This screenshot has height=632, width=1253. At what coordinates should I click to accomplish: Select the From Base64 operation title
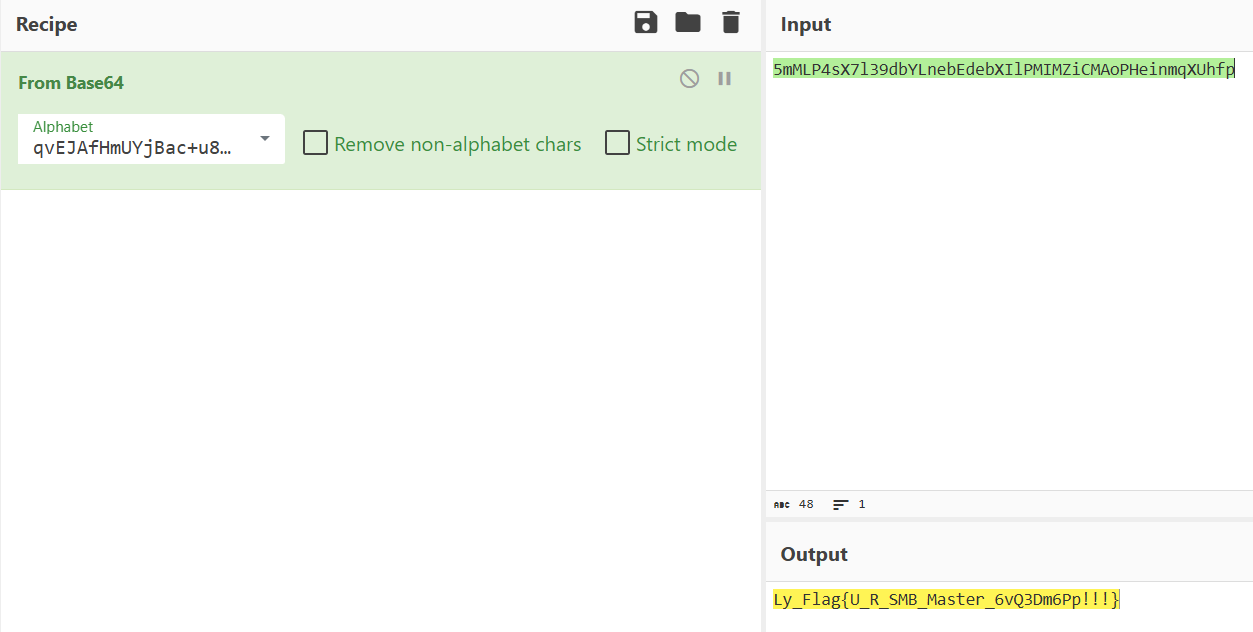click(71, 83)
